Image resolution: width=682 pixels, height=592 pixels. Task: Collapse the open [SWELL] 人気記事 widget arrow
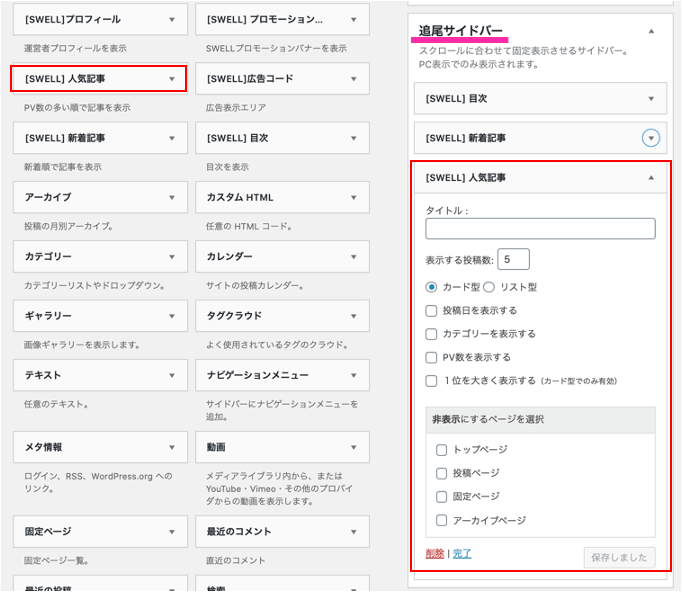pyautogui.click(x=651, y=177)
